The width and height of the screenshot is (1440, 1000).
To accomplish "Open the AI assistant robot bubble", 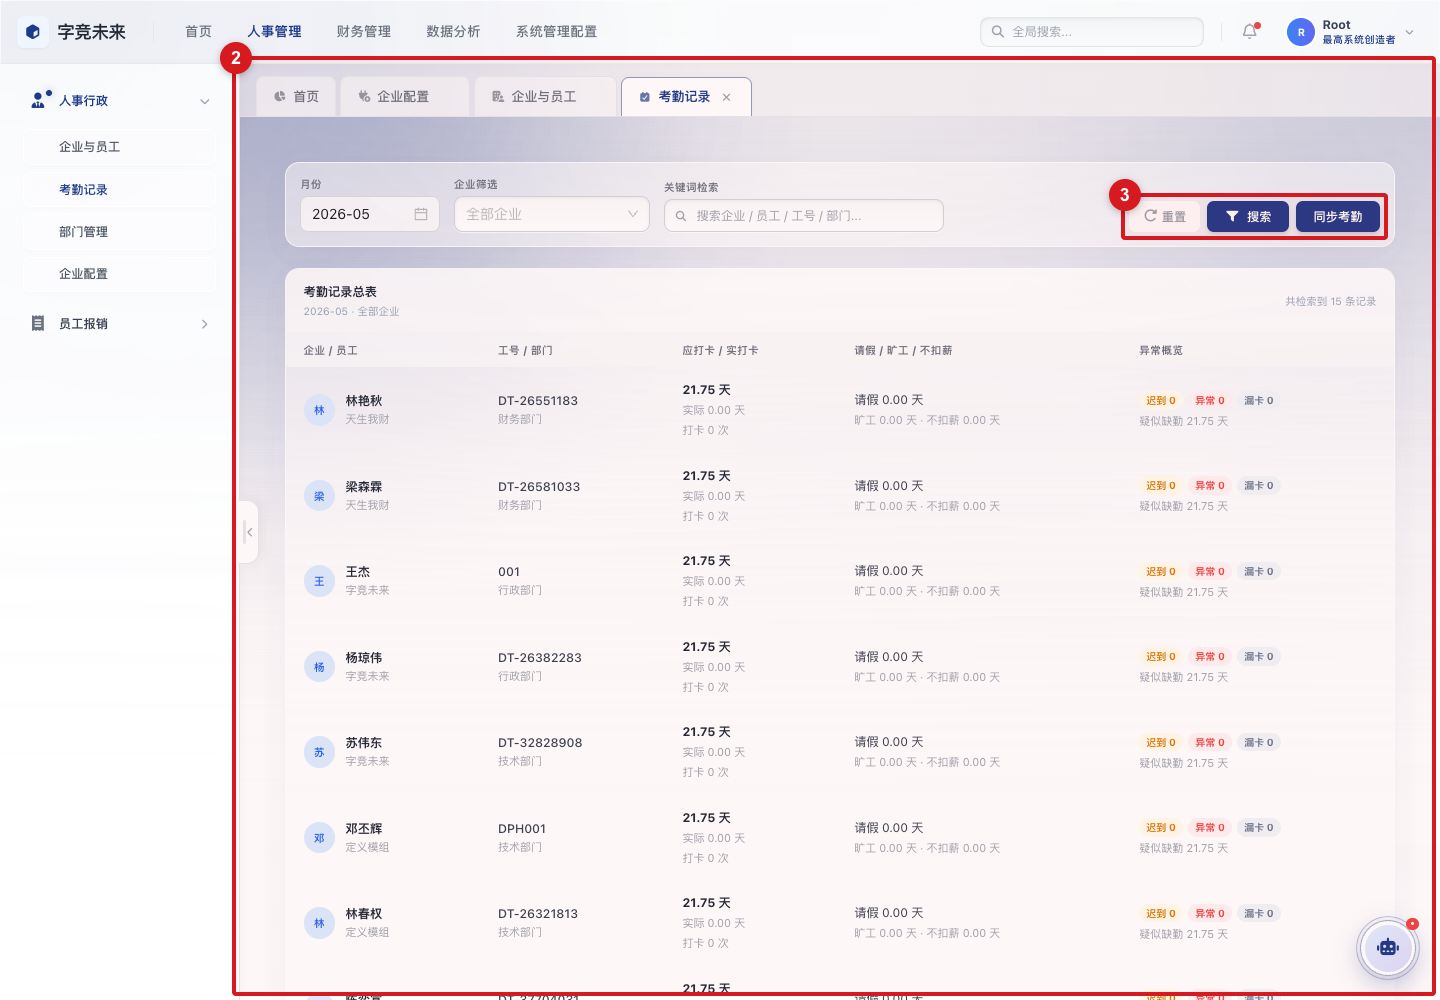I will [x=1387, y=947].
